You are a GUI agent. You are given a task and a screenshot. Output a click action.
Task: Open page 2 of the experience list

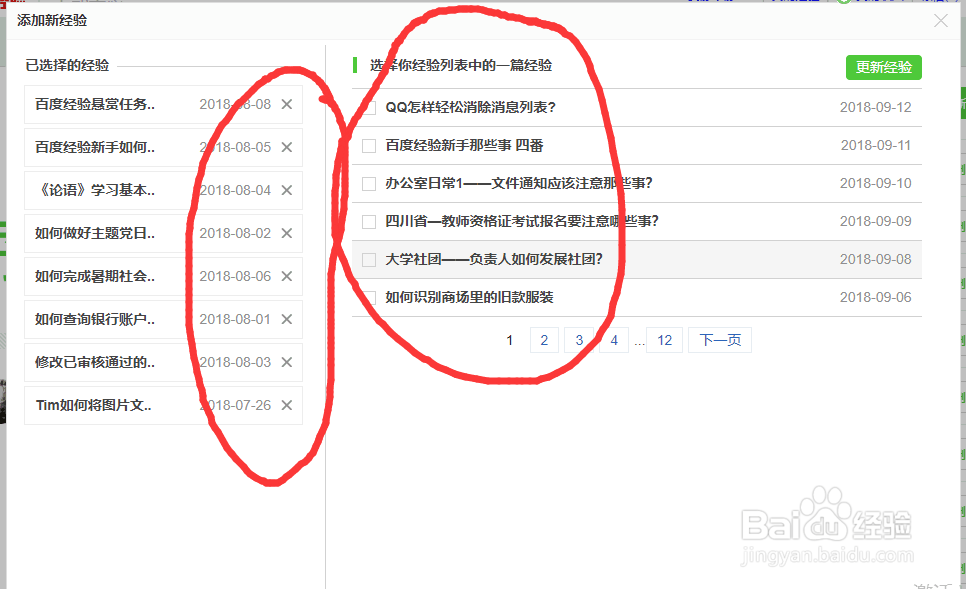544,340
